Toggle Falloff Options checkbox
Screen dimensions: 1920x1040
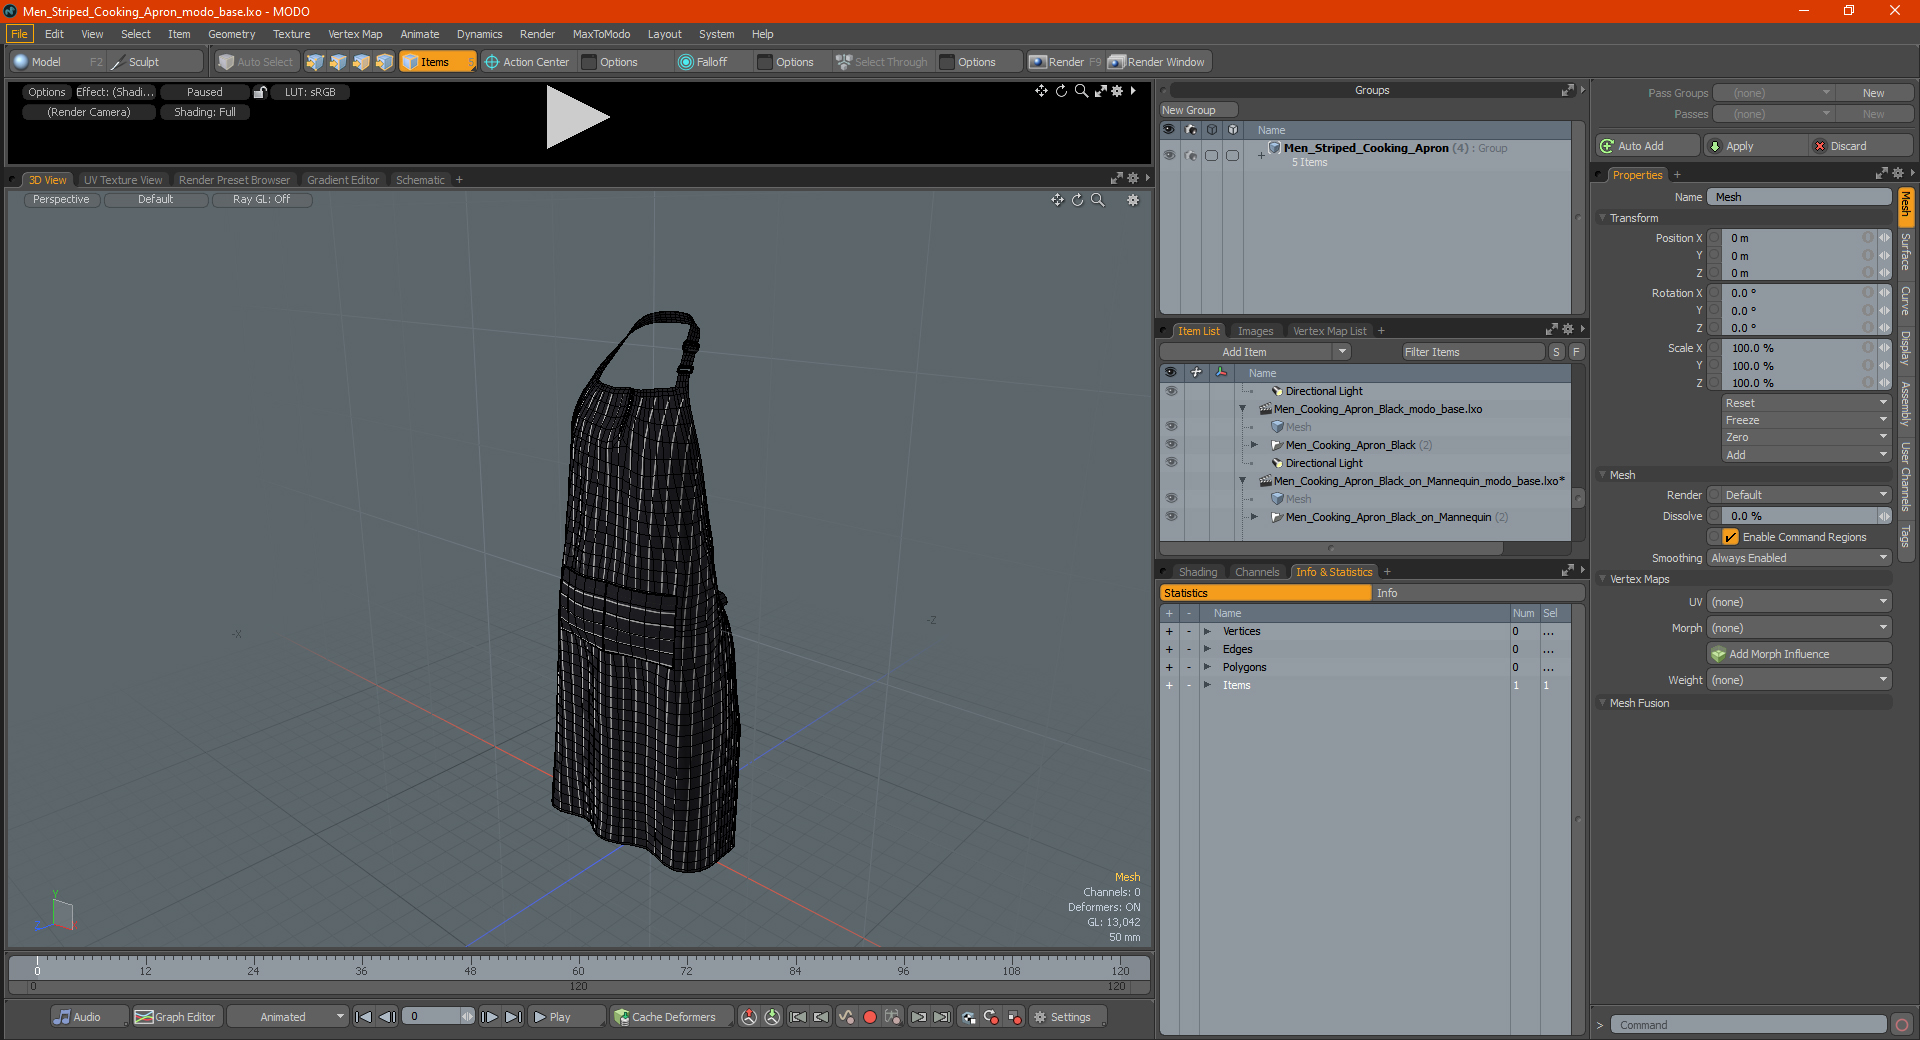point(765,62)
